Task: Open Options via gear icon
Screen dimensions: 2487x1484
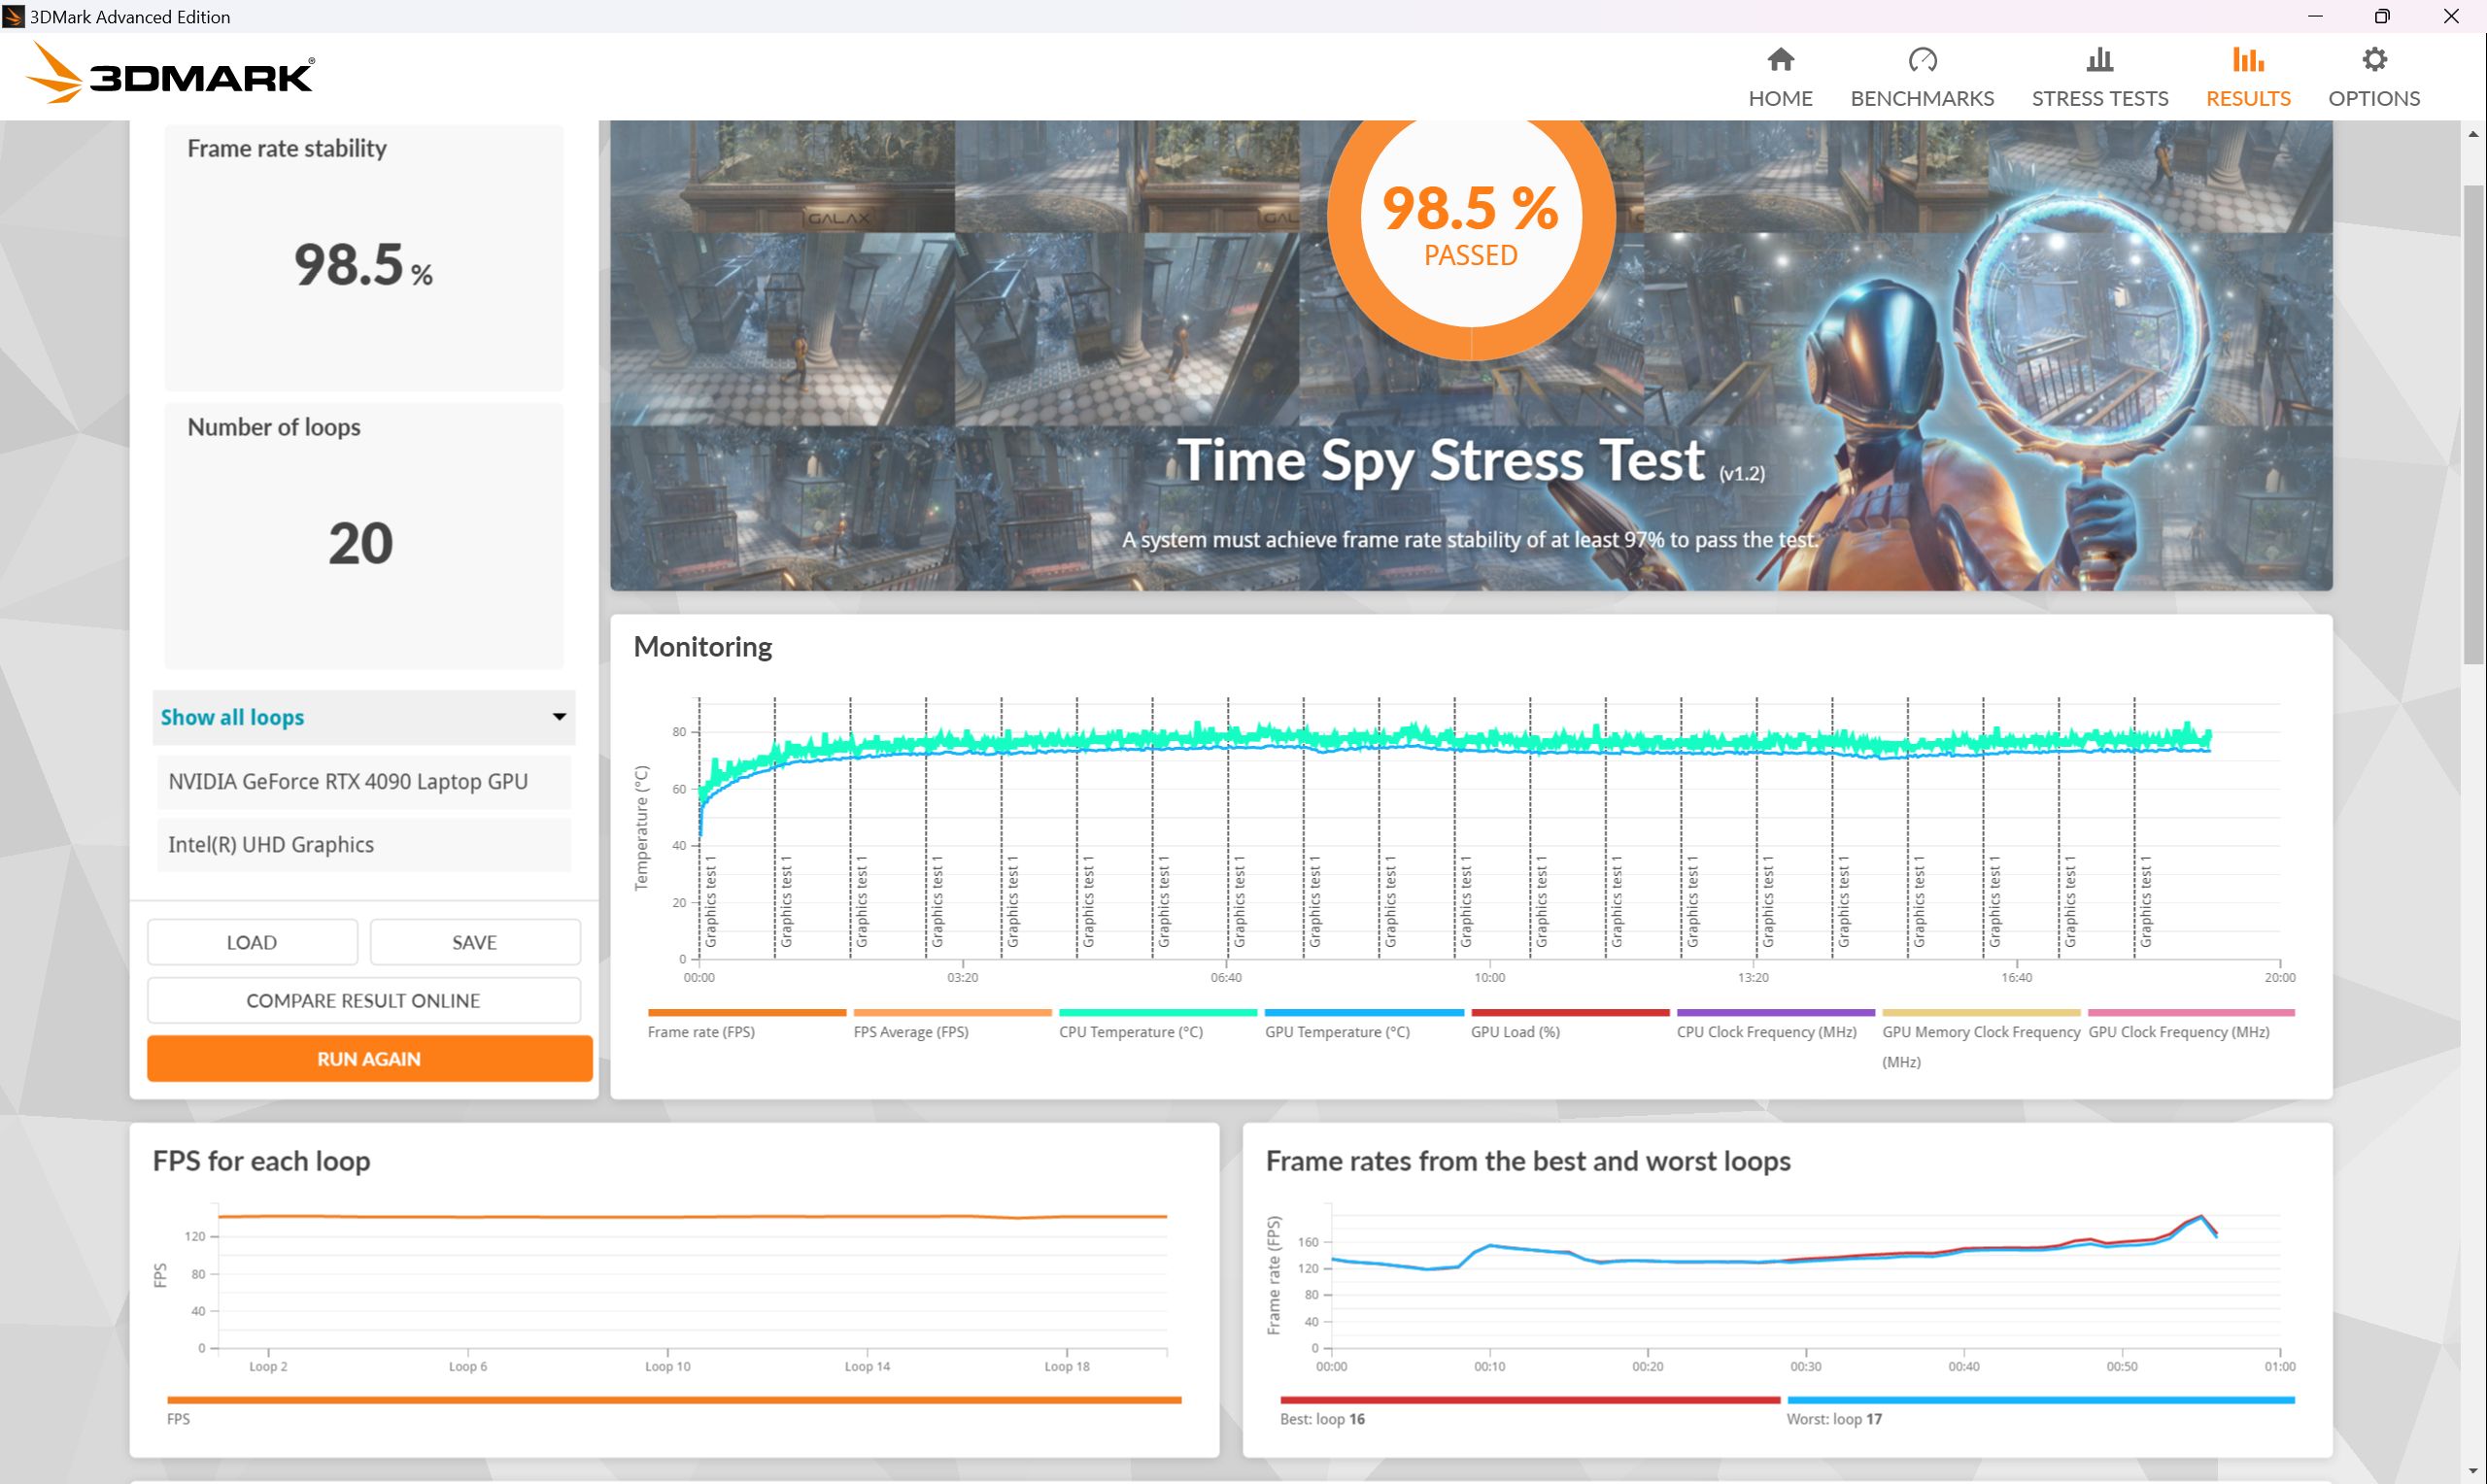Action: coord(2374,60)
